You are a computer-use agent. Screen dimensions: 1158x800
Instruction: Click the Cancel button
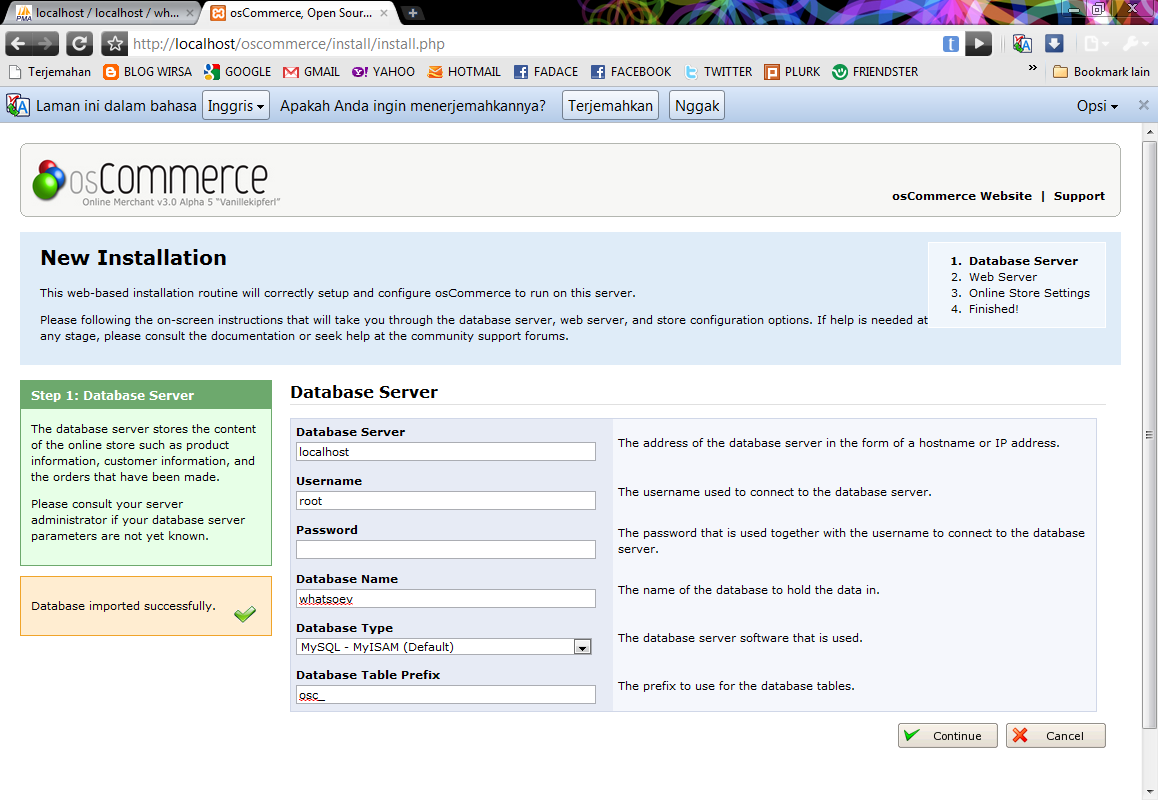click(x=1055, y=736)
